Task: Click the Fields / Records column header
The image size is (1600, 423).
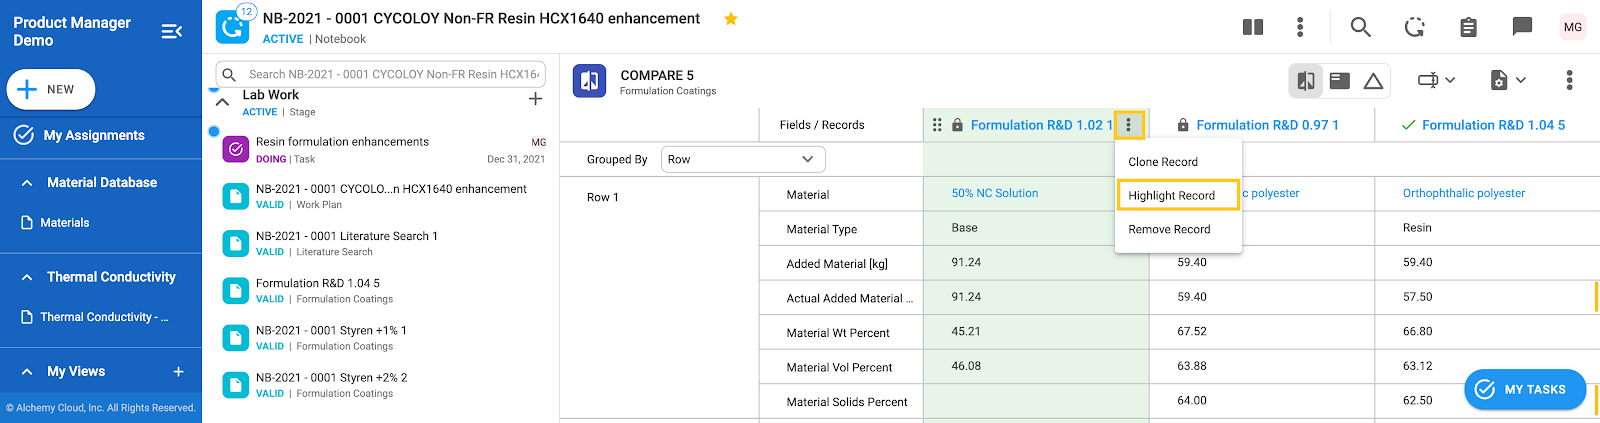Action: [x=822, y=125]
